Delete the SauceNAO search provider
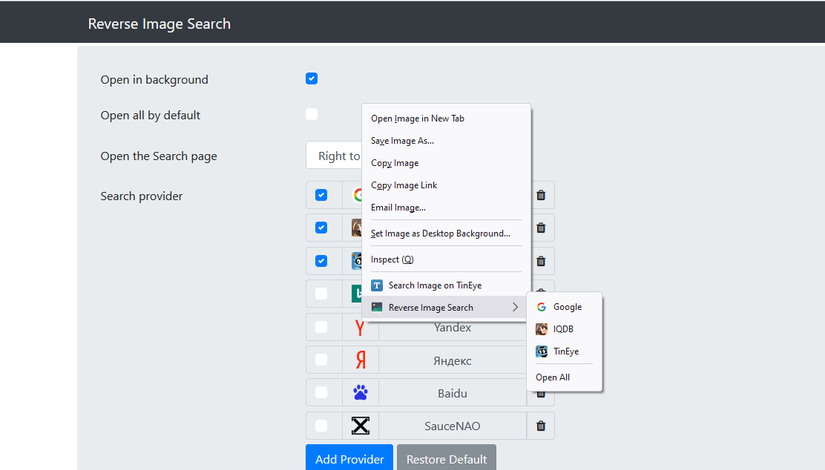The image size is (825, 470). pyautogui.click(x=540, y=426)
